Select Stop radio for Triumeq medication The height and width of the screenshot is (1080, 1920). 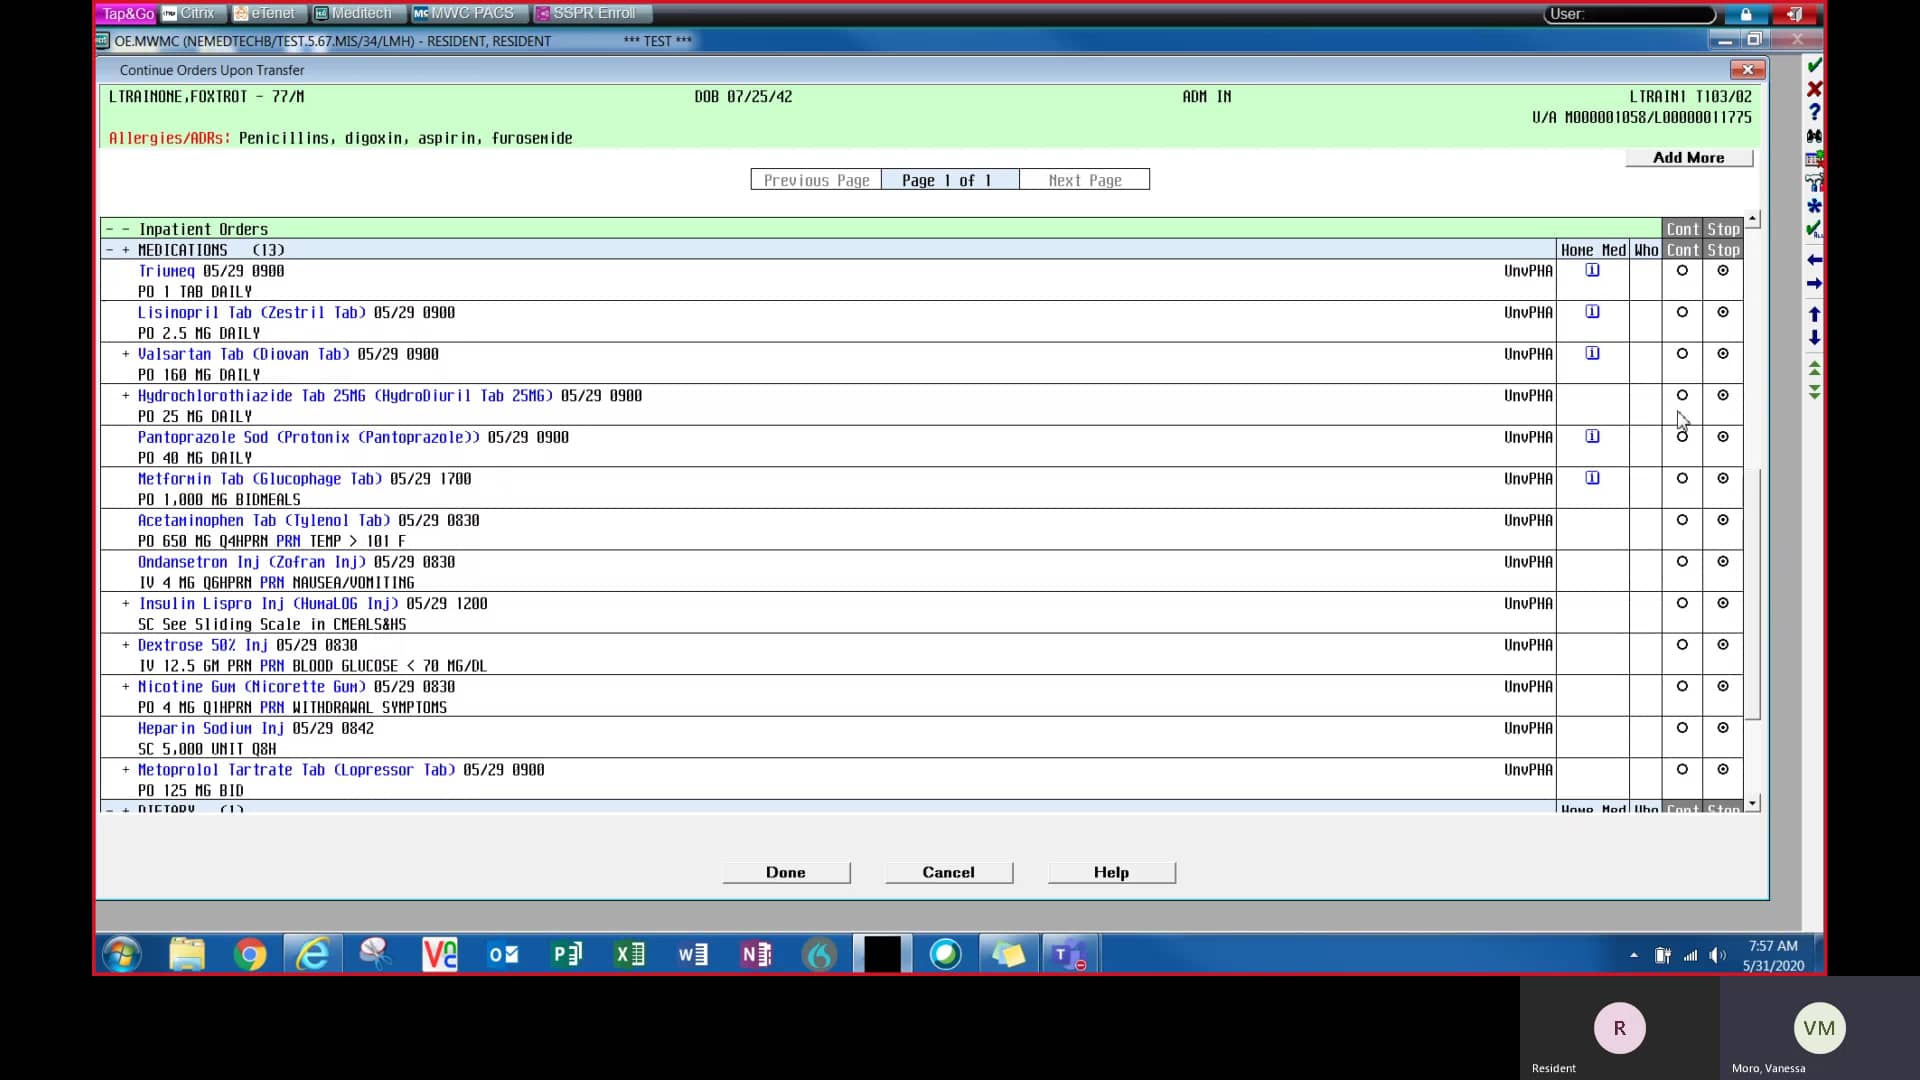[1723, 270]
